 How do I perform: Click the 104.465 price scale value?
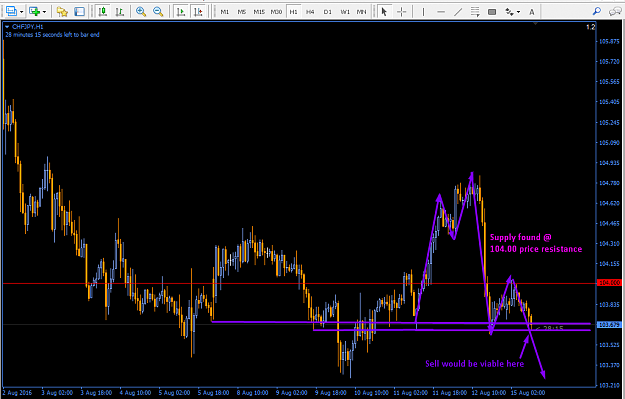[609, 223]
